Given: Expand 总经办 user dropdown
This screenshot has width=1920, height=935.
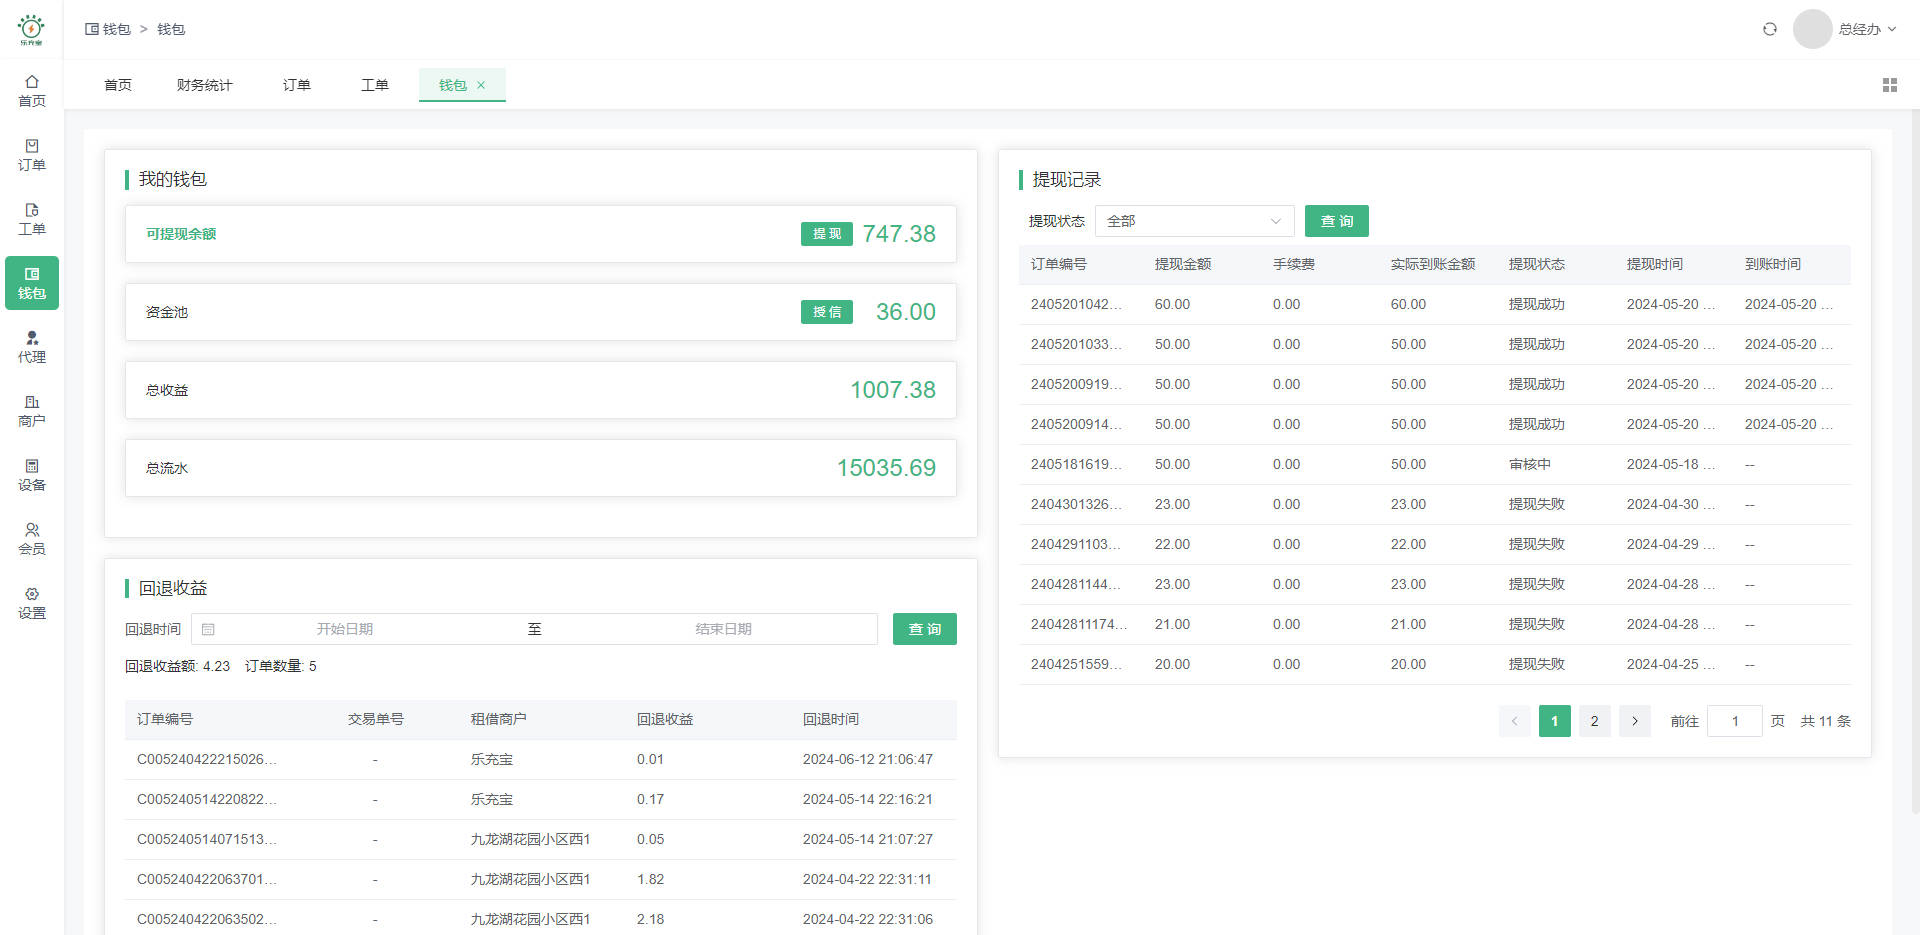Looking at the screenshot, I should (1867, 29).
